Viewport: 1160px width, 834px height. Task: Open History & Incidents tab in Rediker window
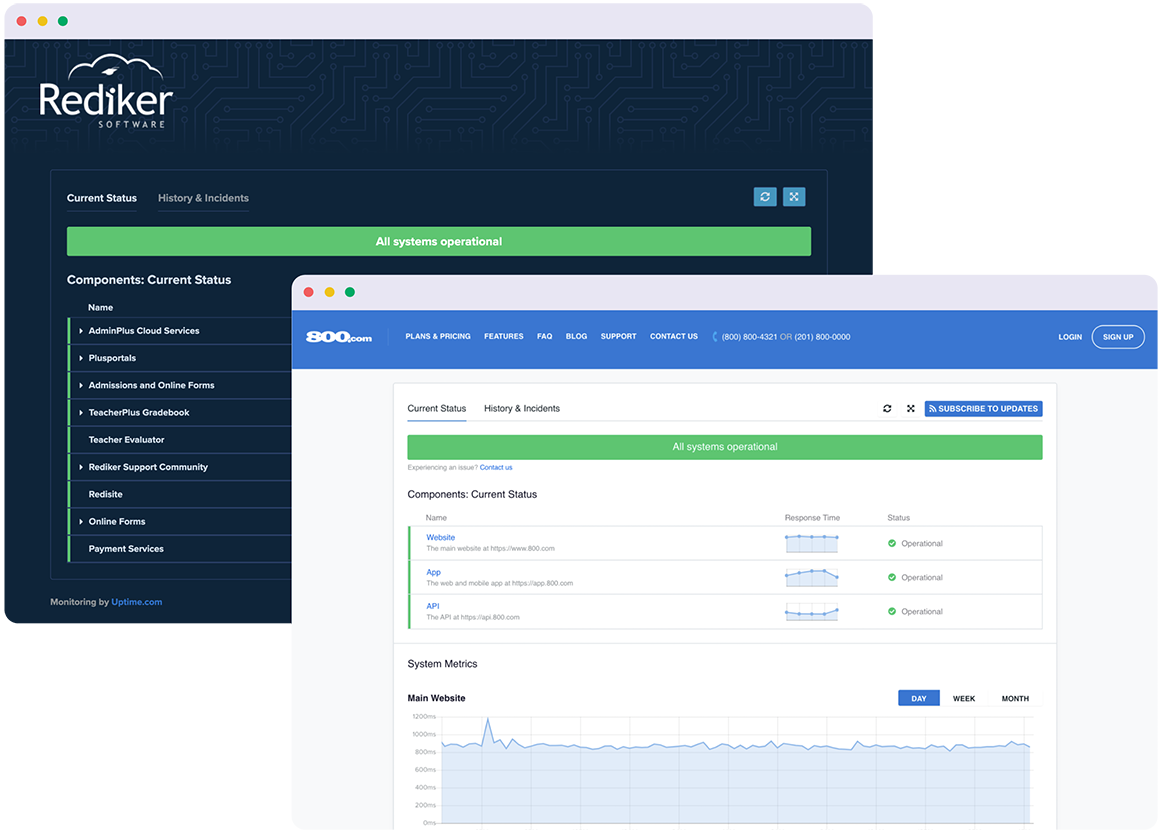(x=203, y=198)
